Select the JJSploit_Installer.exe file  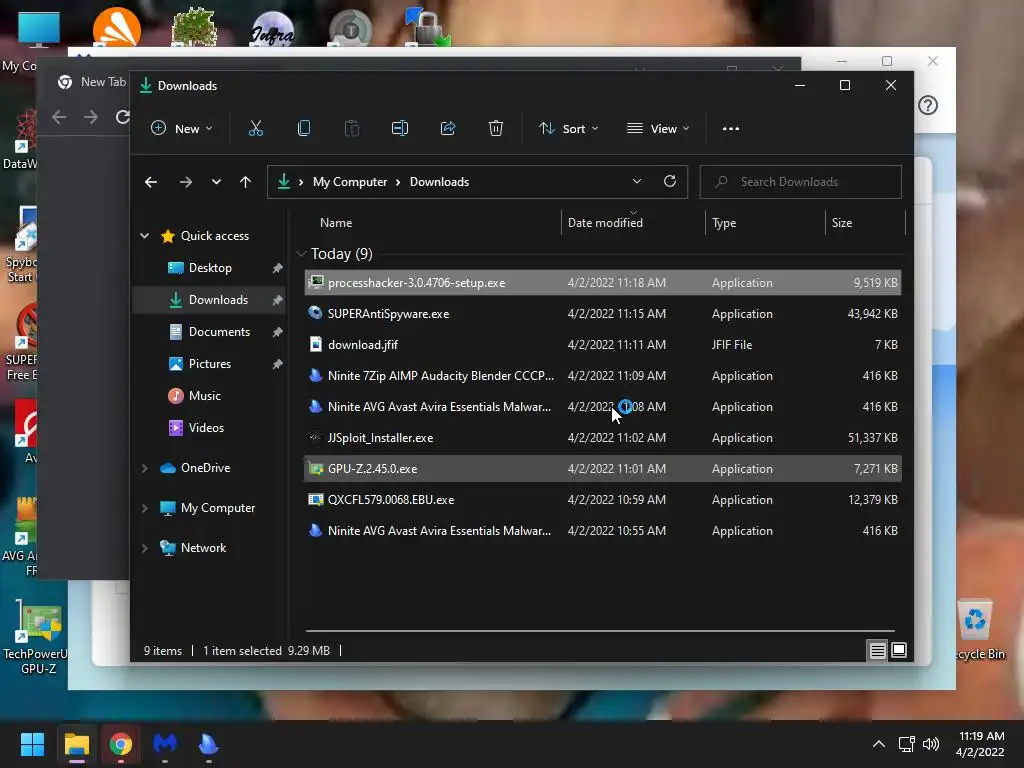tap(603, 438)
